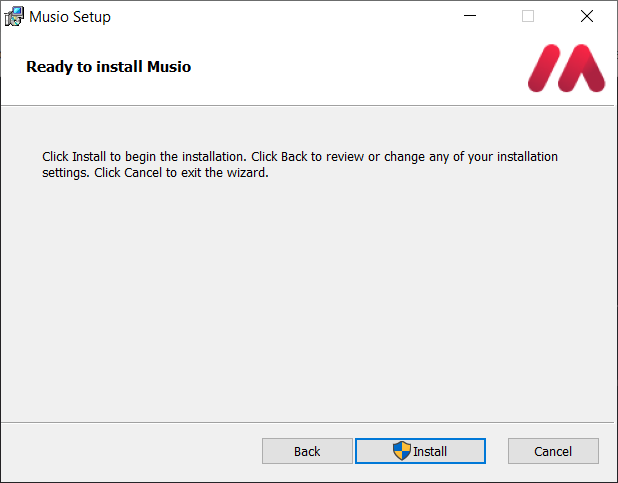Viewport: 618px width, 483px height.
Task: Go back to the previous setup step
Action: (x=307, y=451)
